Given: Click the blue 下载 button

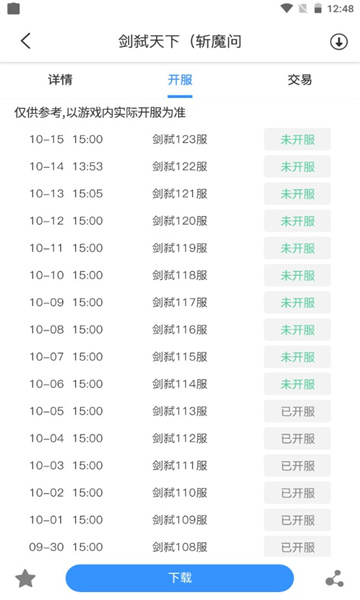Looking at the screenshot, I should [180, 578].
